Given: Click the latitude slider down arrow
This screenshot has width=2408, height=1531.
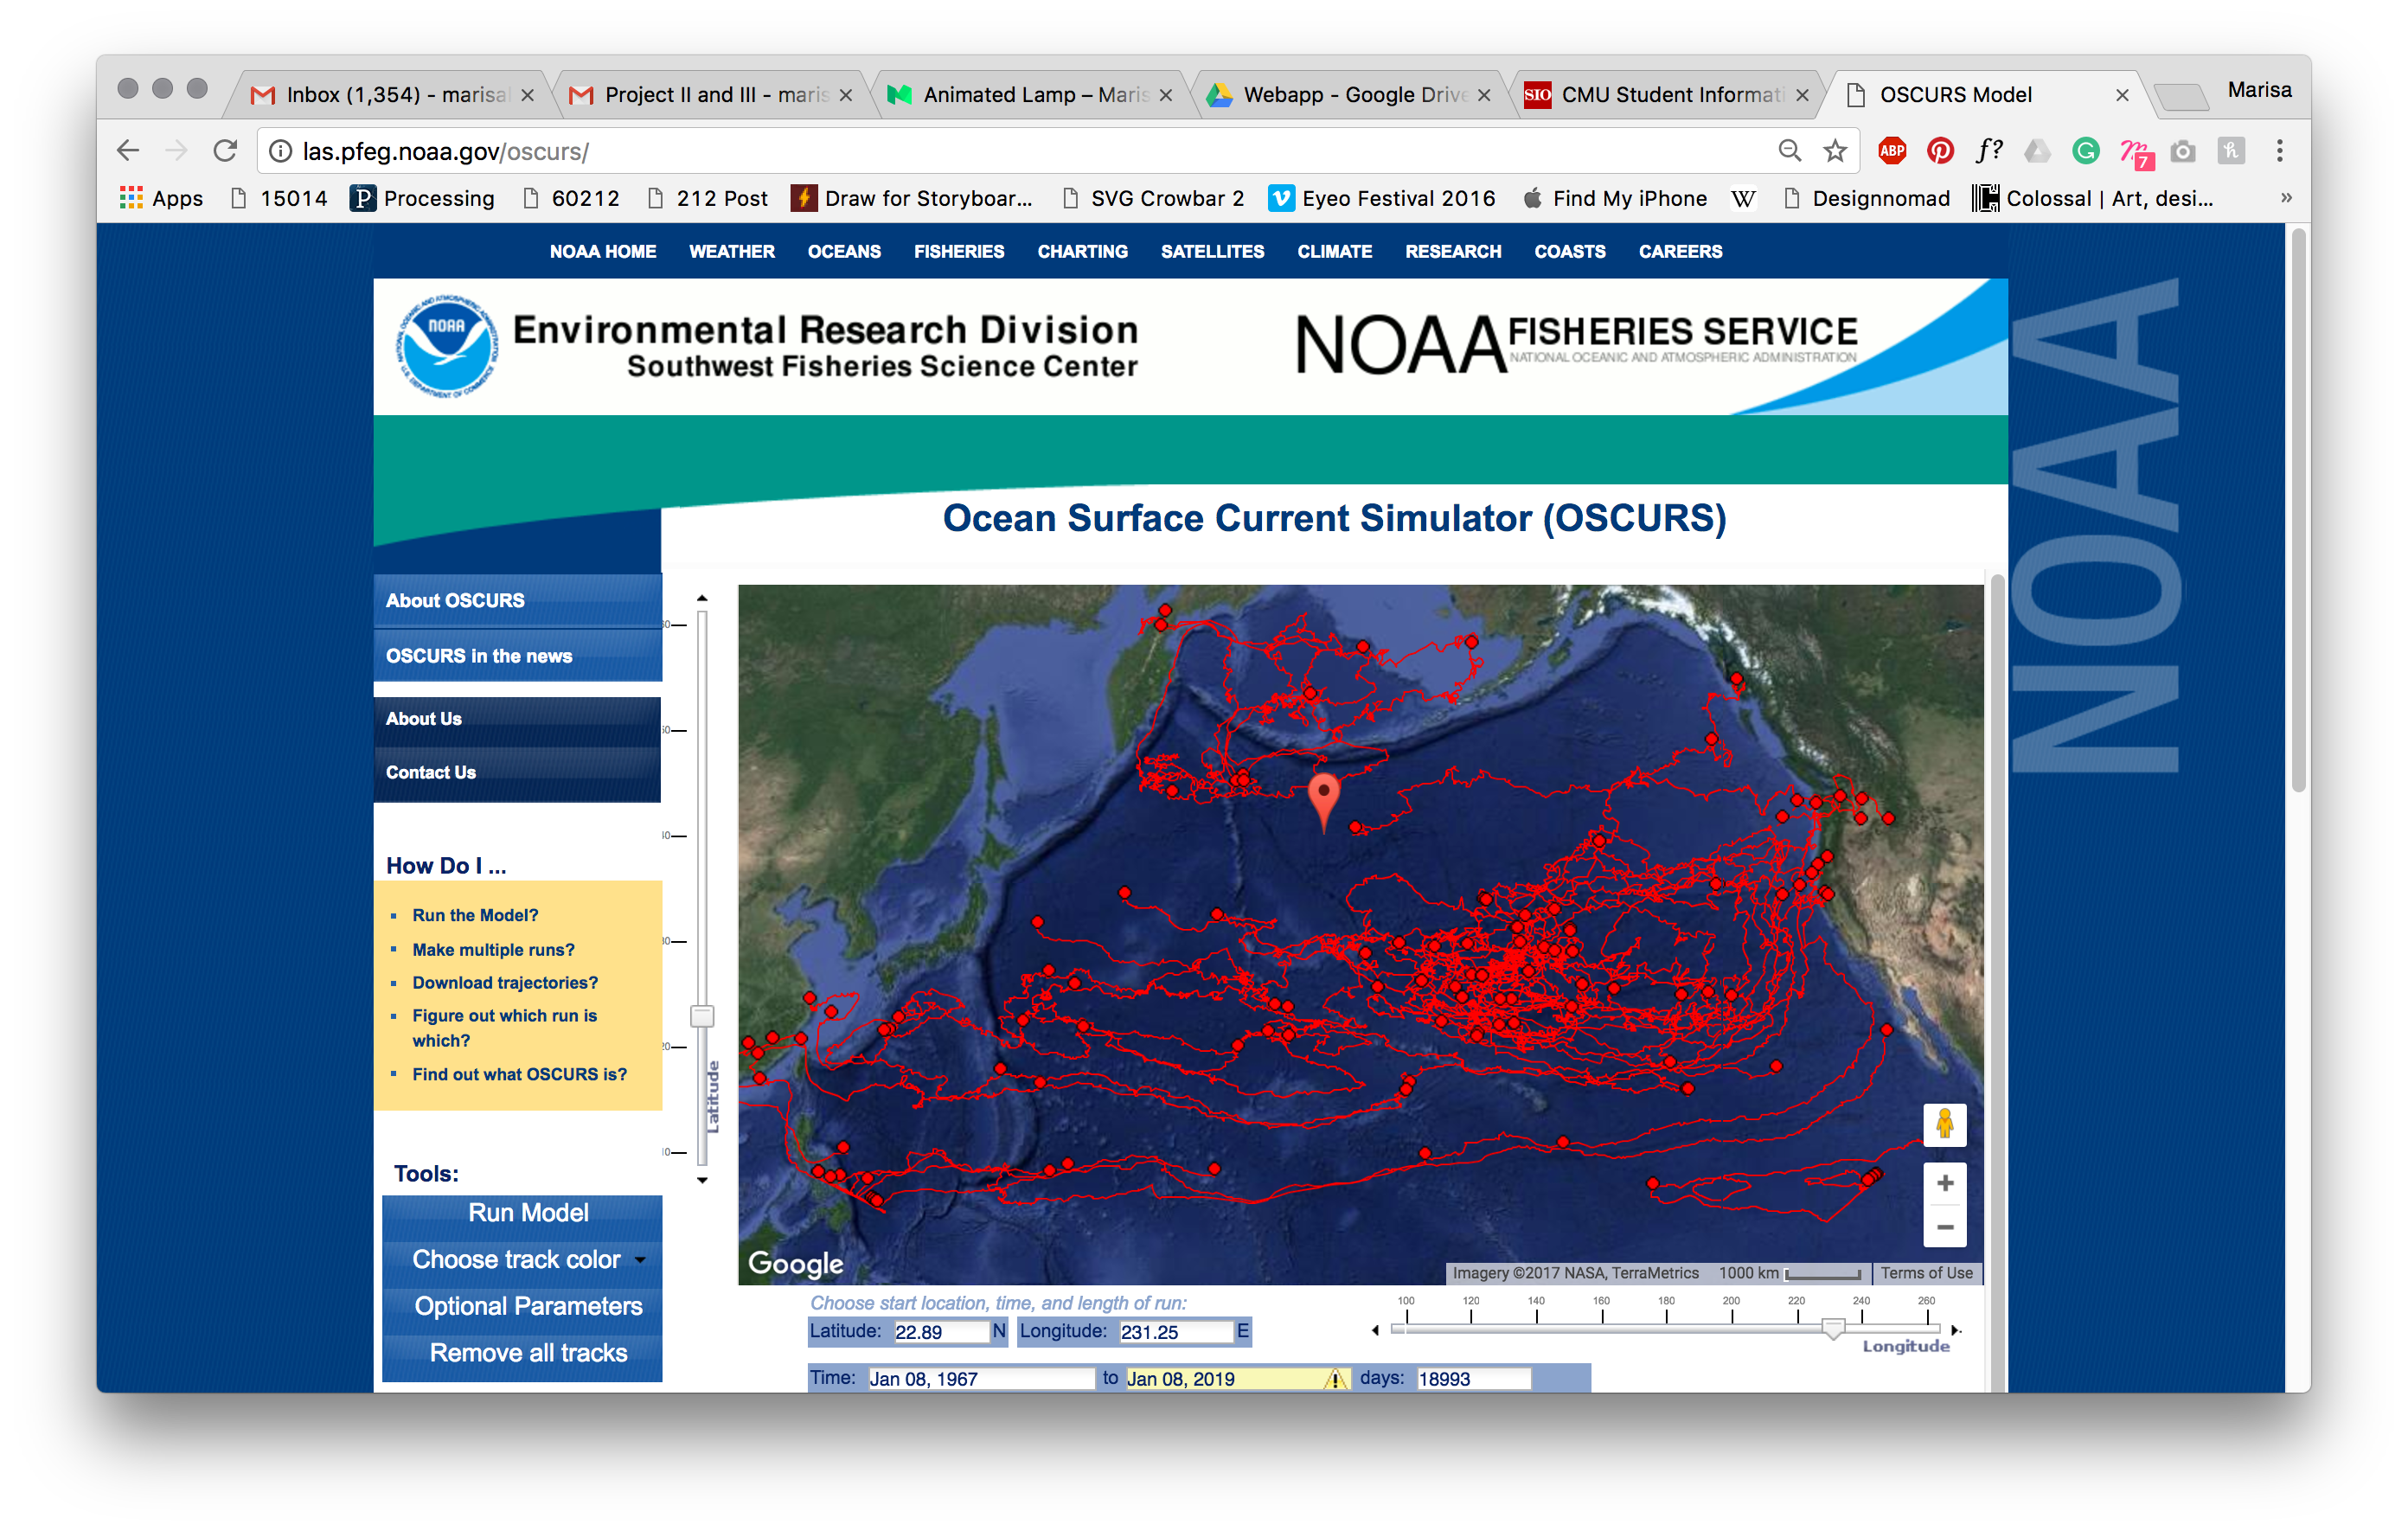Looking at the screenshot, I should (x=702, y=1180).
